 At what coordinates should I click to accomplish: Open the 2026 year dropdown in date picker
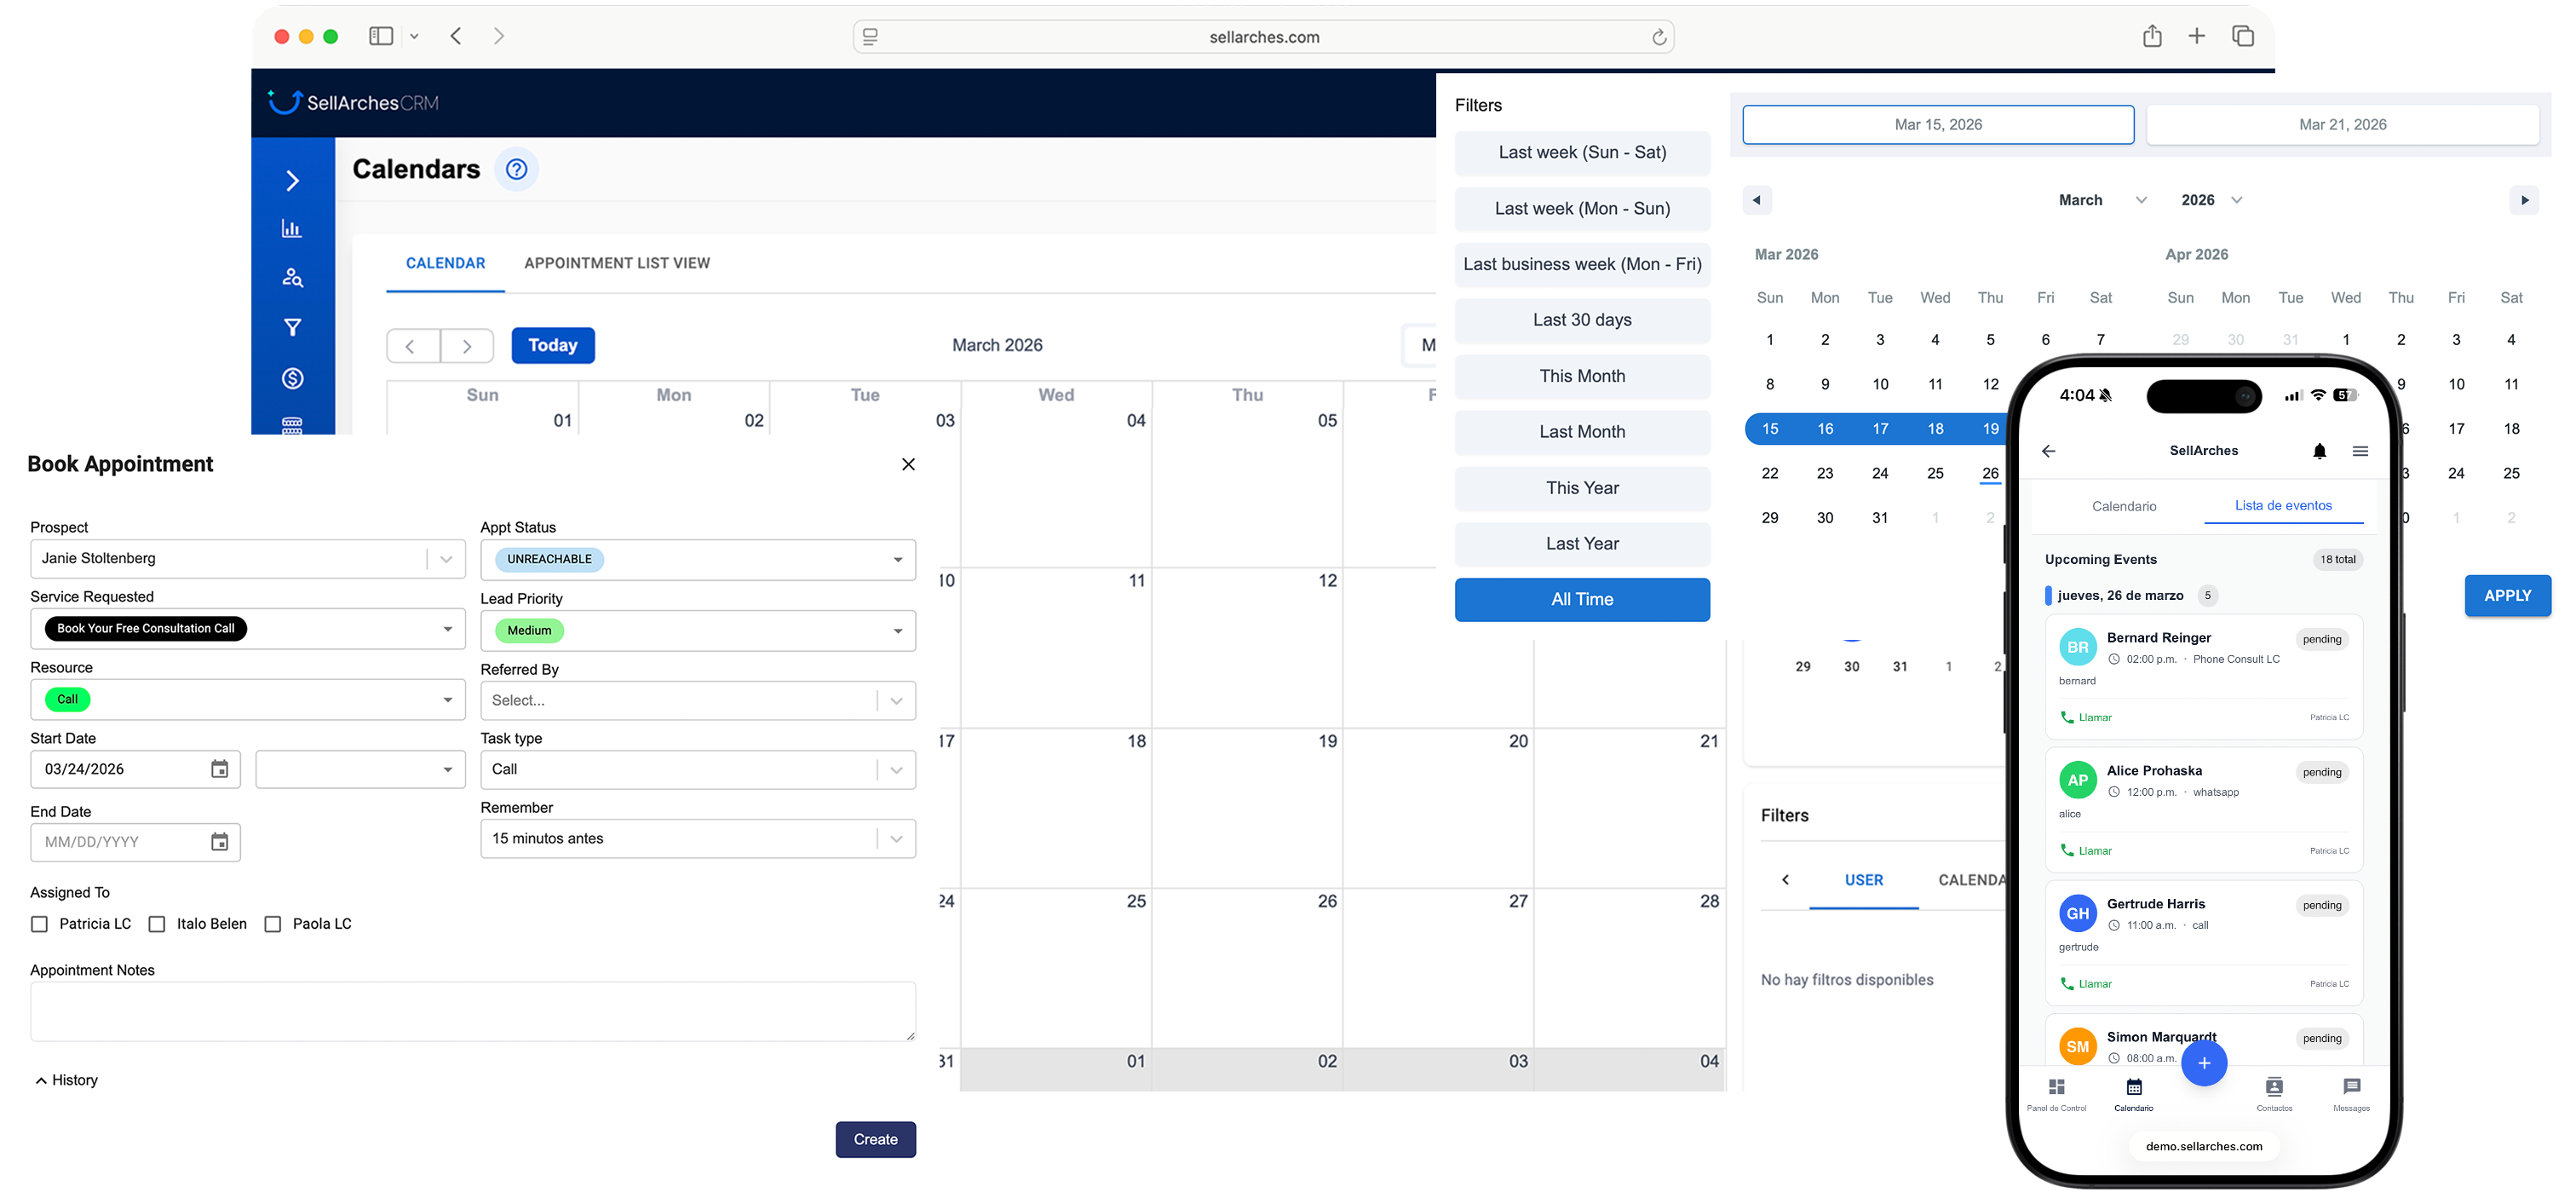tap(2211, 200)
